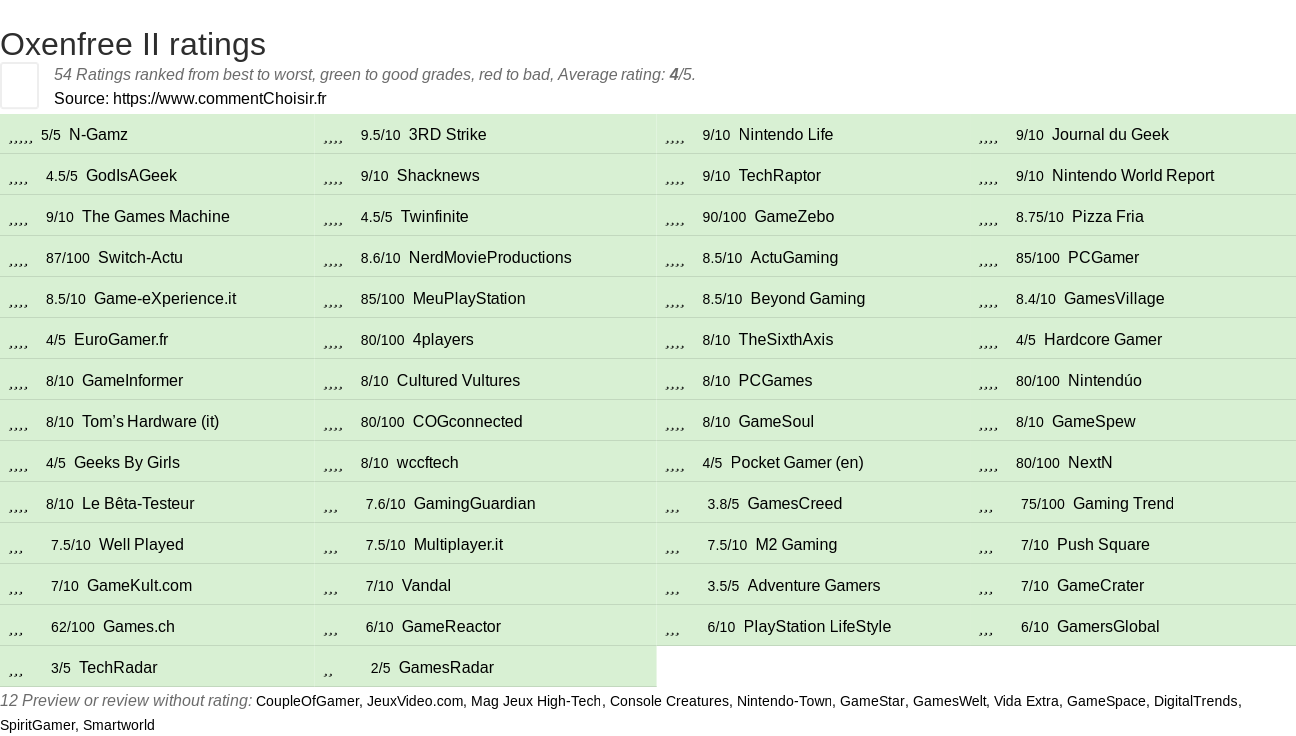Open the Multiplayer.it review
Image resolution: width=1296 pixels, height=736 pixels.
point(458,544)
